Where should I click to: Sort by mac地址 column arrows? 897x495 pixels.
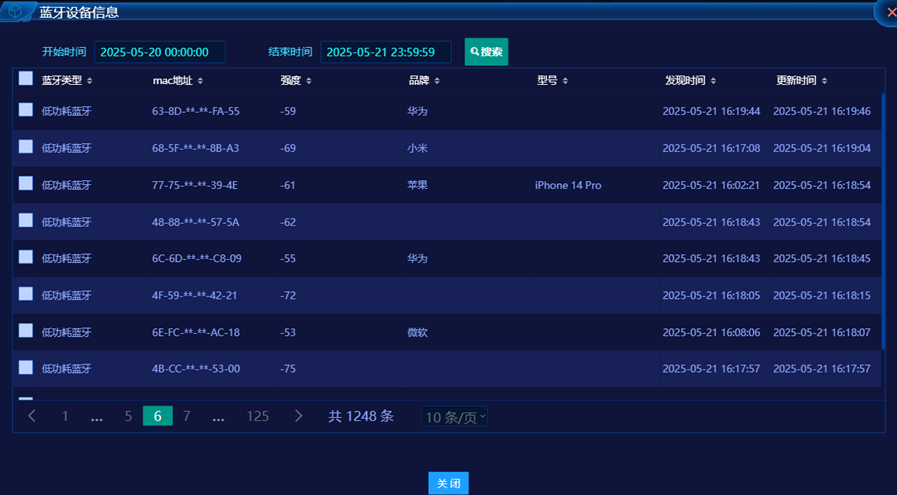200,81
